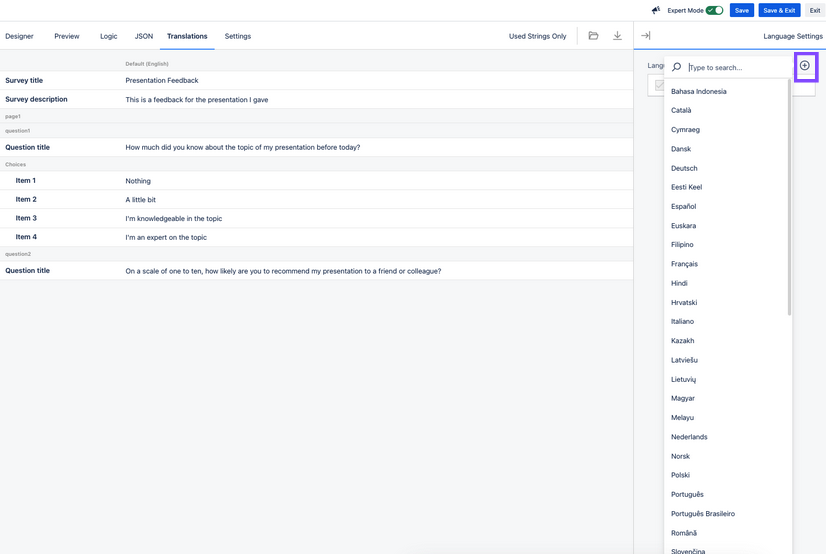Toggle Expert Mode switch off
Image resolution: width=826 pixels, height=554 pixels.
tap(714, 10)
